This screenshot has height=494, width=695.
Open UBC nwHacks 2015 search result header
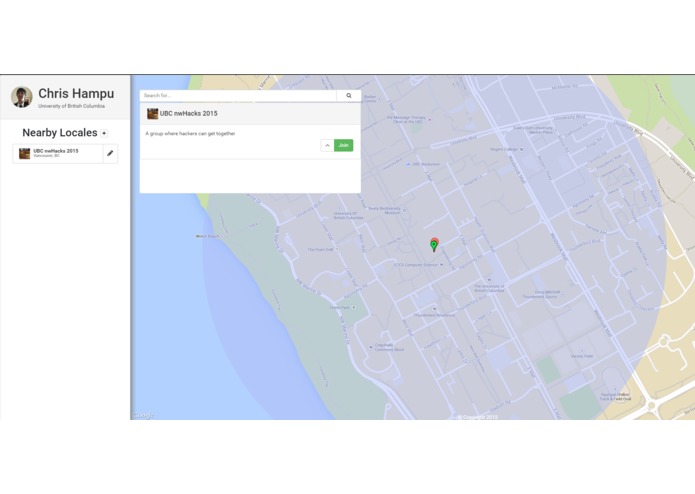[x=250, y=113]
